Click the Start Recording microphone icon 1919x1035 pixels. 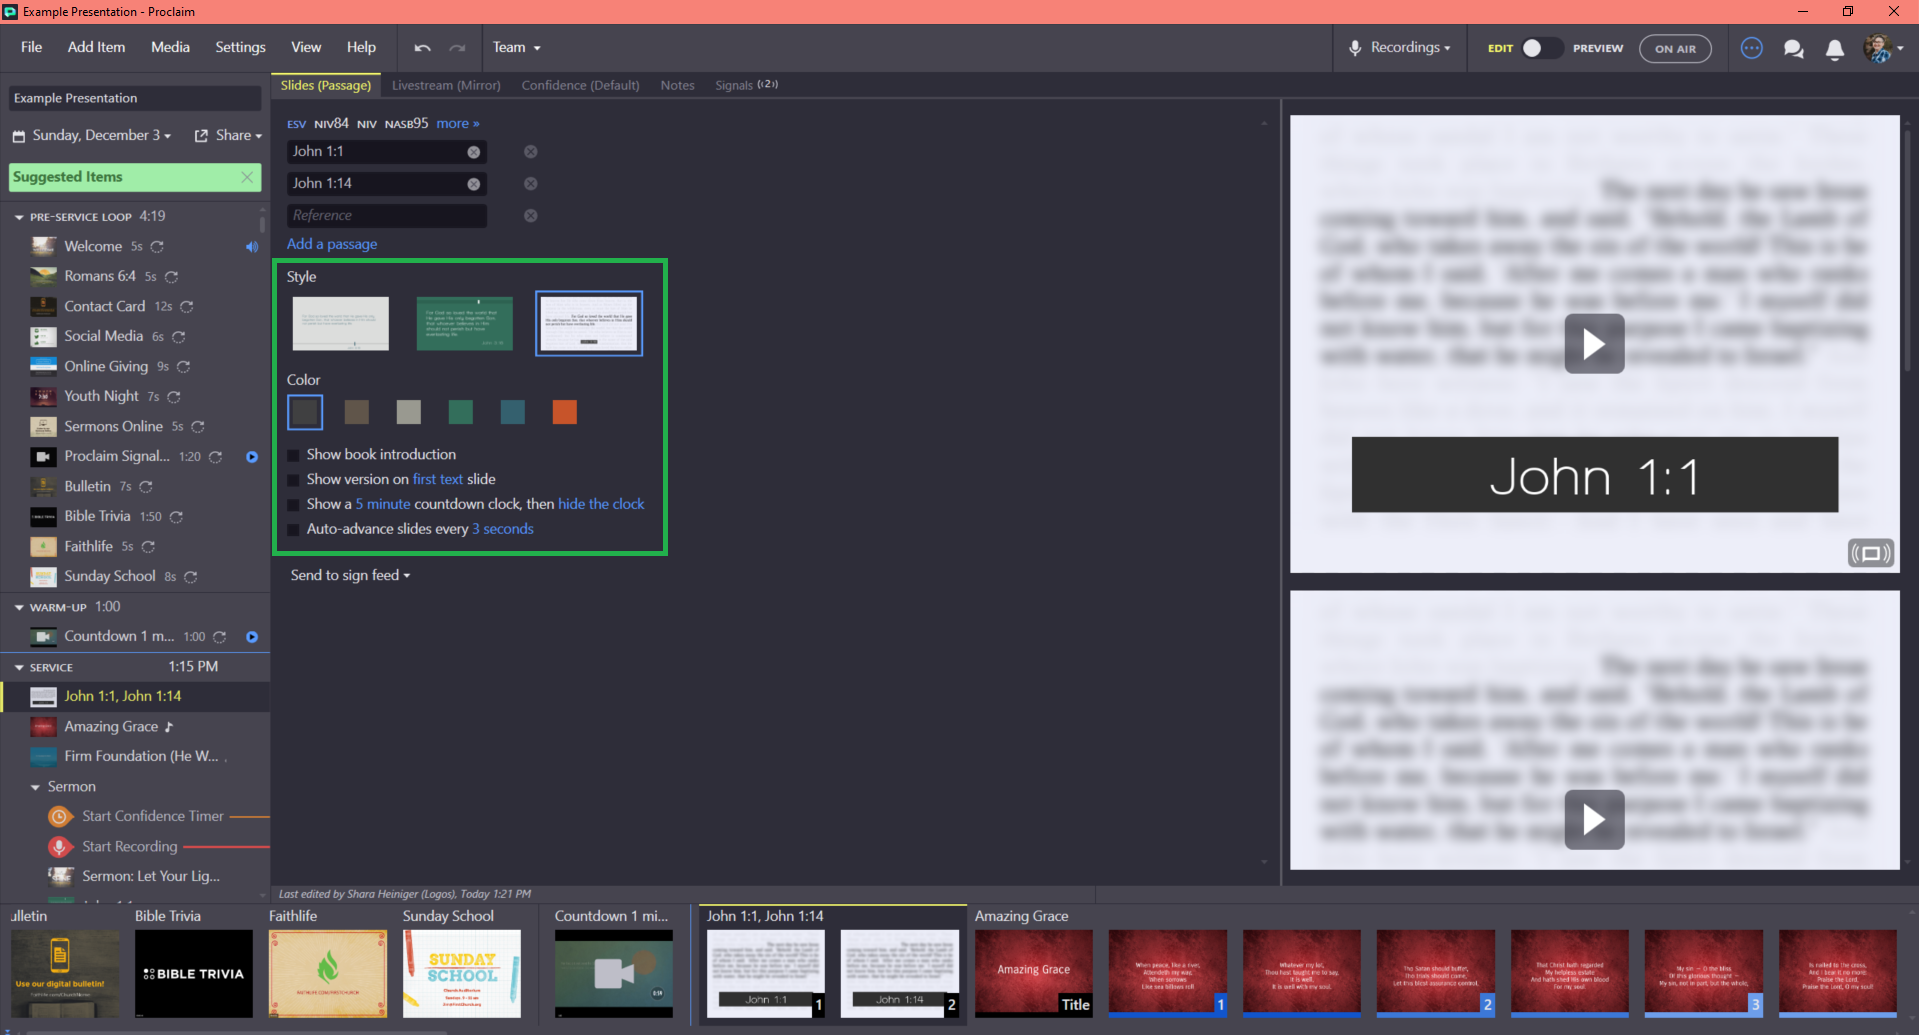(60, 847)
